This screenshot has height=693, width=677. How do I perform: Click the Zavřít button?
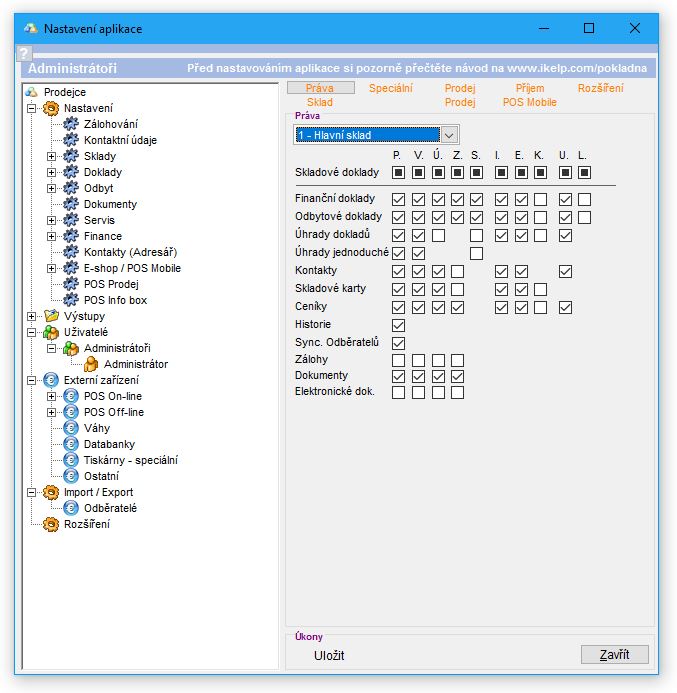[614, 655]
